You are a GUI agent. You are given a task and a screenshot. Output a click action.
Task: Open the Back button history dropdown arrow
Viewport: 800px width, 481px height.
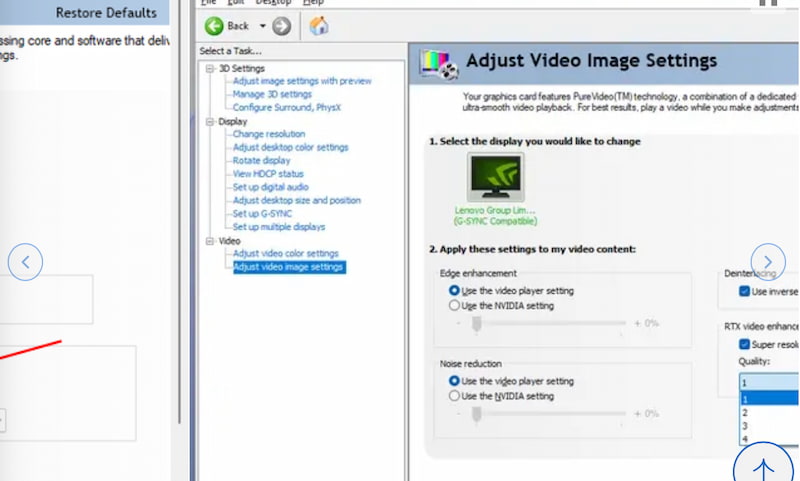(x=262, y=26)
